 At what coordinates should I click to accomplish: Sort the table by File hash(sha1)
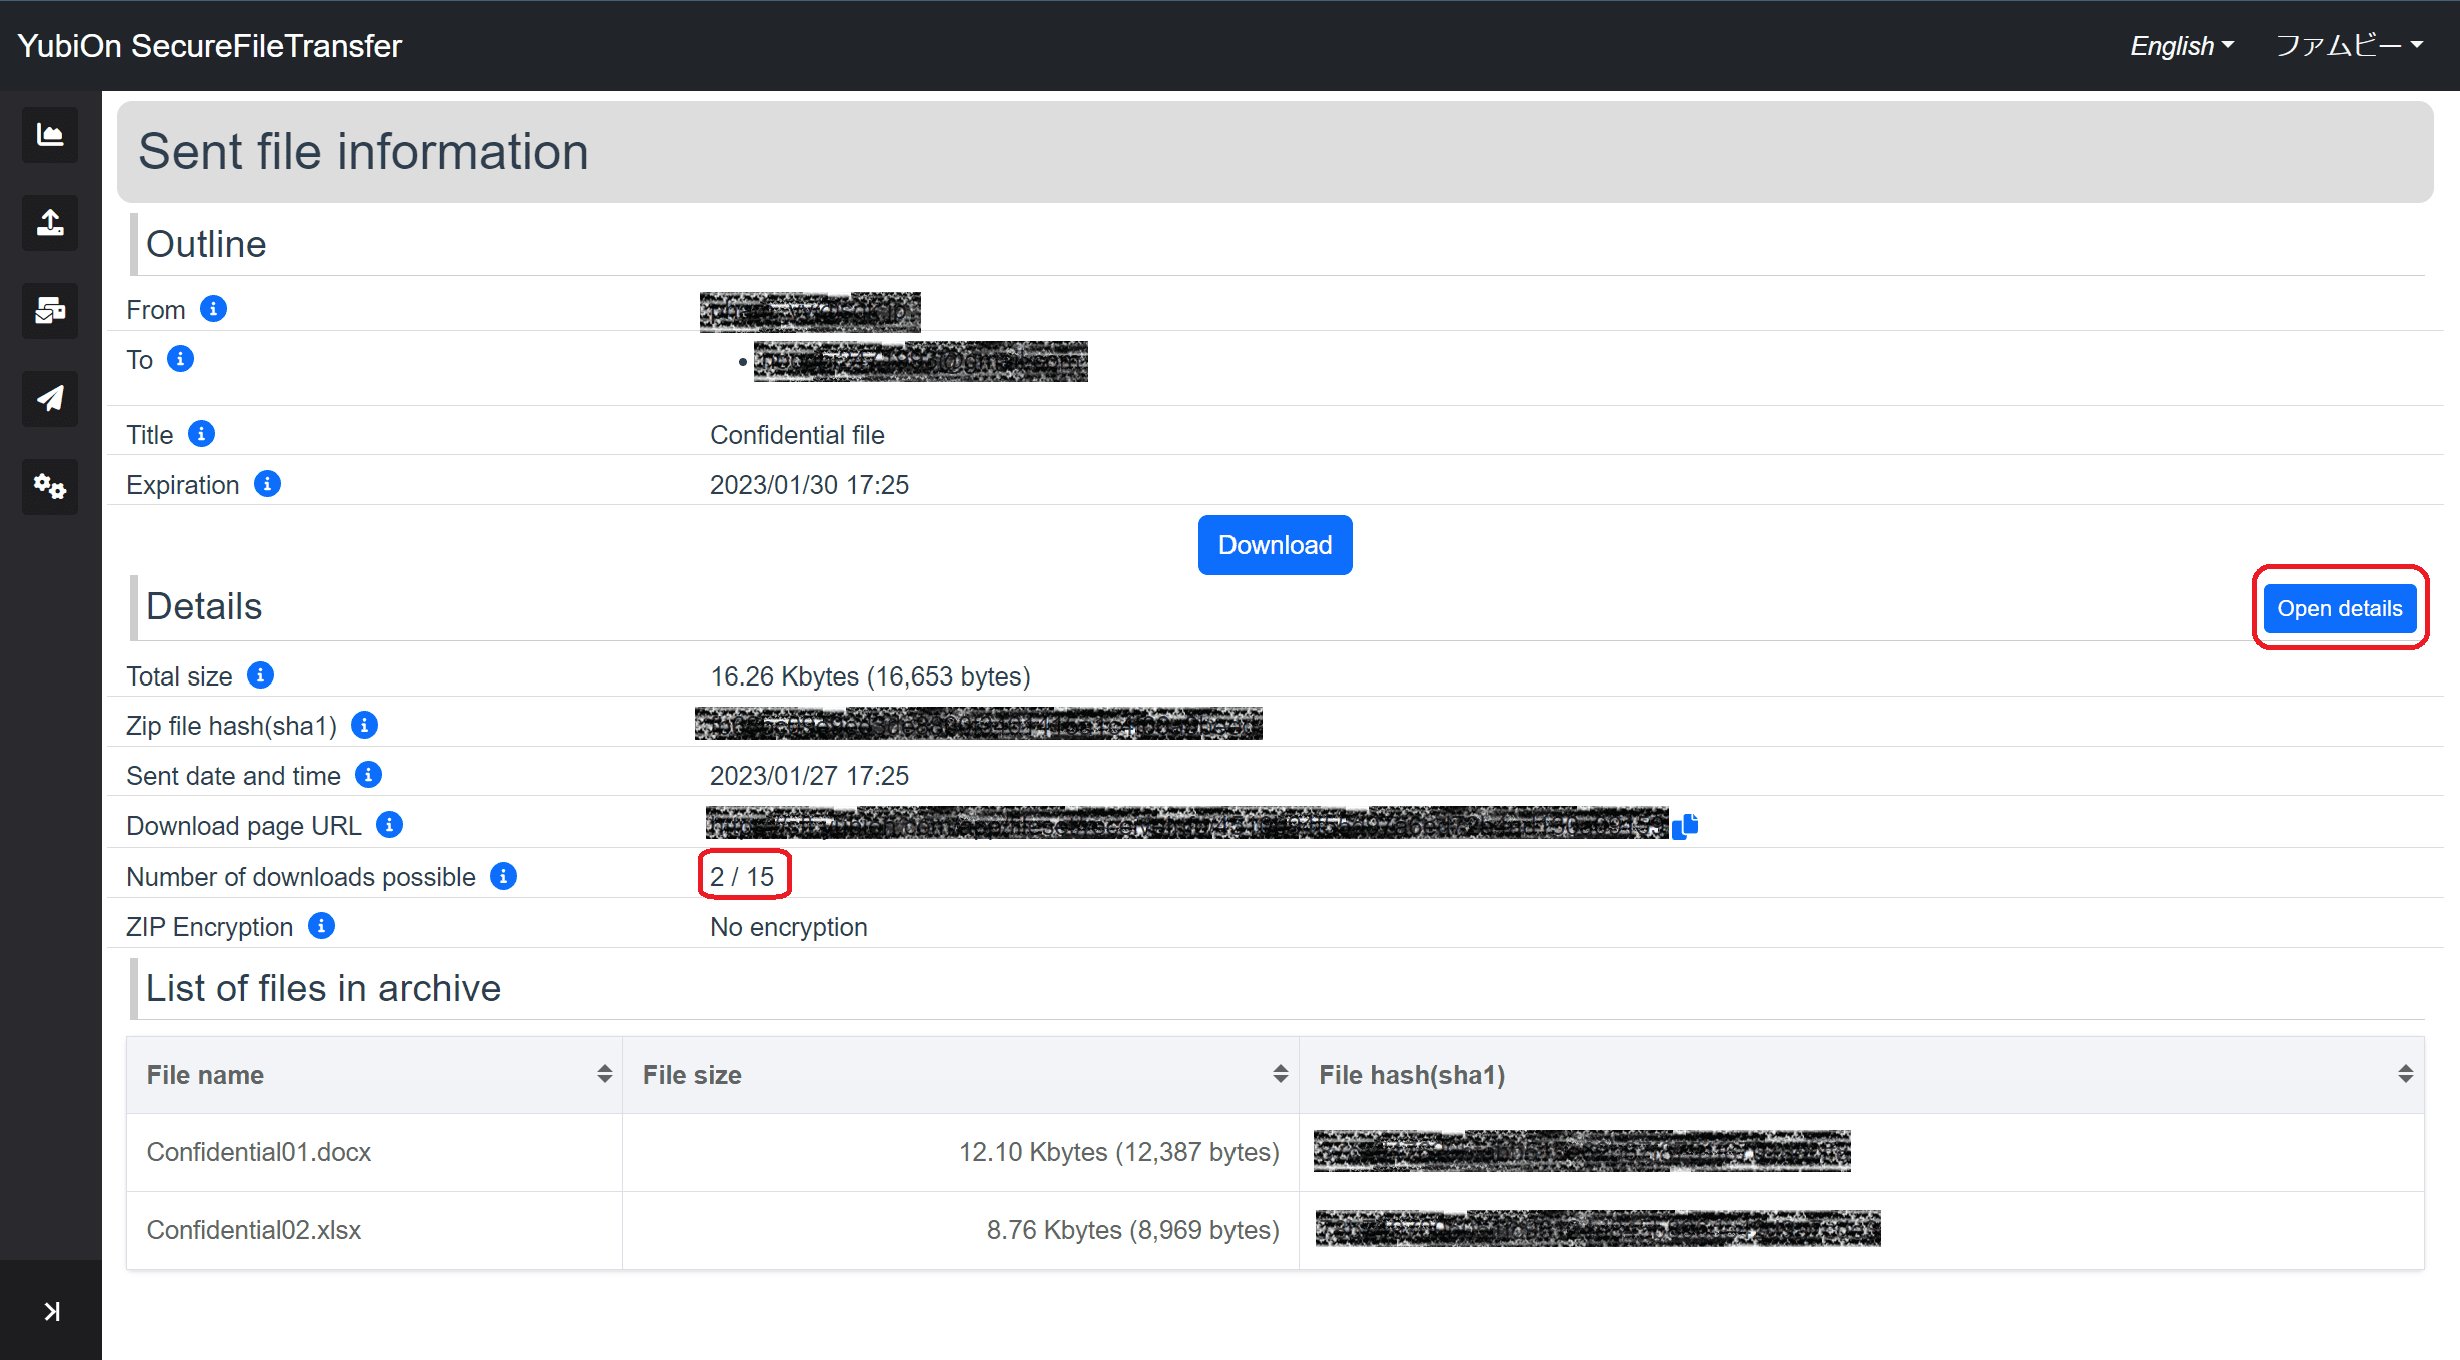[1862, 1075]
